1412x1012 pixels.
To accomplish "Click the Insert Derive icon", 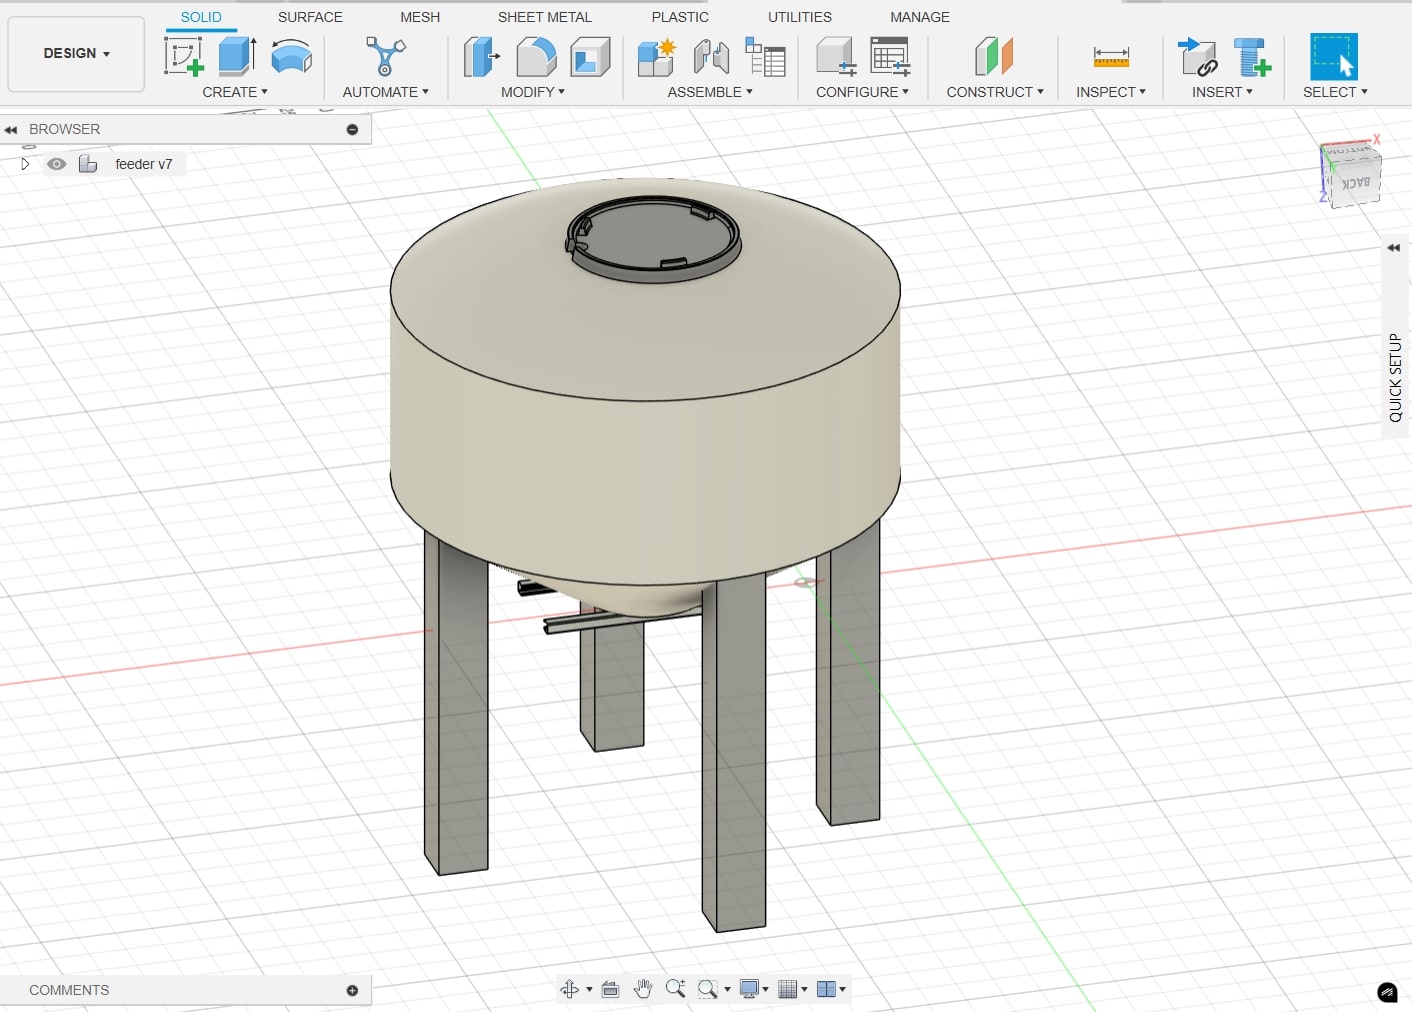I will [1197, 57].
